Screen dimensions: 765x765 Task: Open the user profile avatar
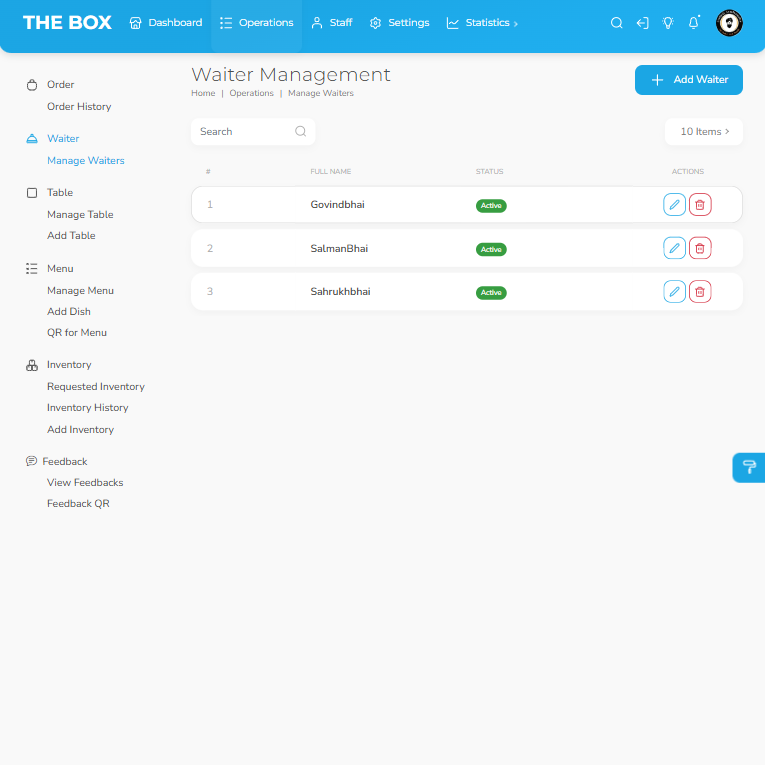pos(730,23)
